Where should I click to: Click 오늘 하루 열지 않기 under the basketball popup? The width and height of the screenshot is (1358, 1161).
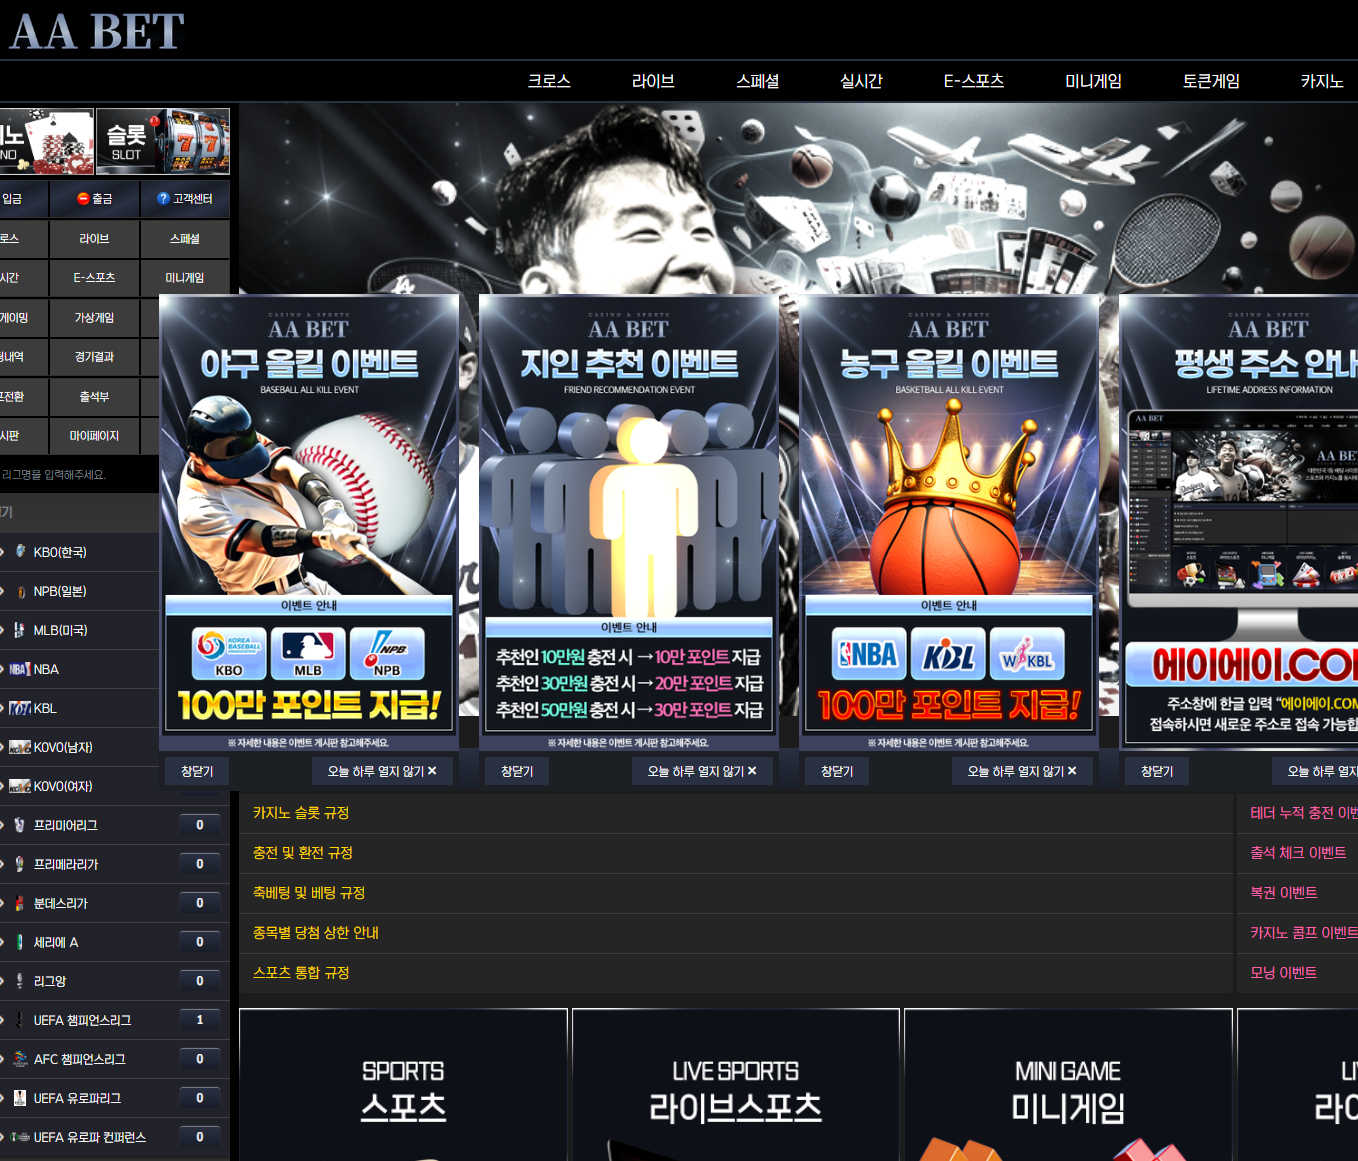1022,772
